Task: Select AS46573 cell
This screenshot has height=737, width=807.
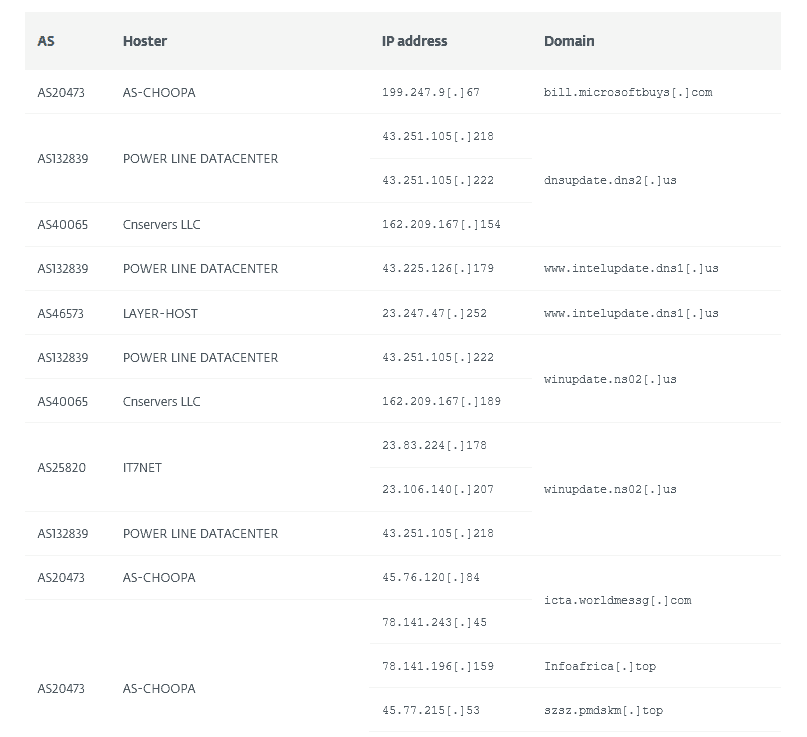Action: click(x=60, y=313)
